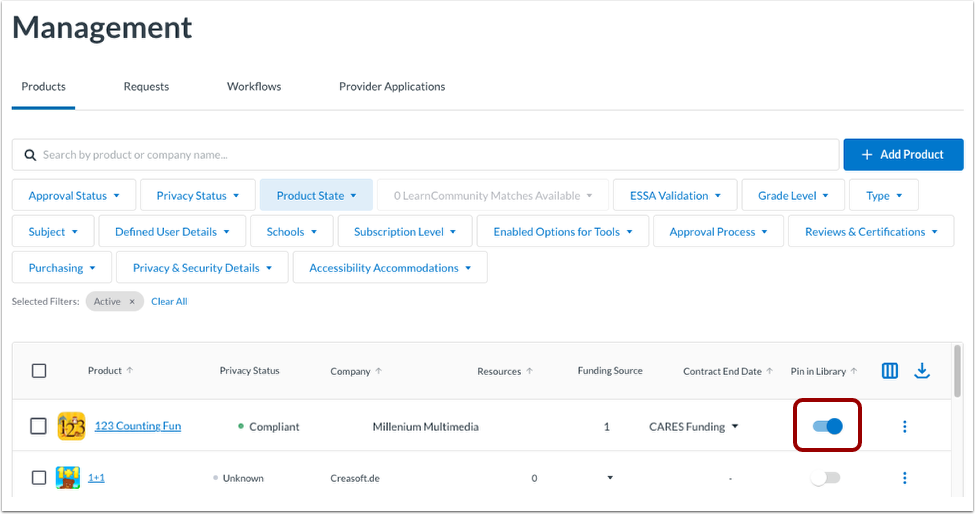975x514 pixels.
Task: Open column chooser icon in table header
Action: 890,371
